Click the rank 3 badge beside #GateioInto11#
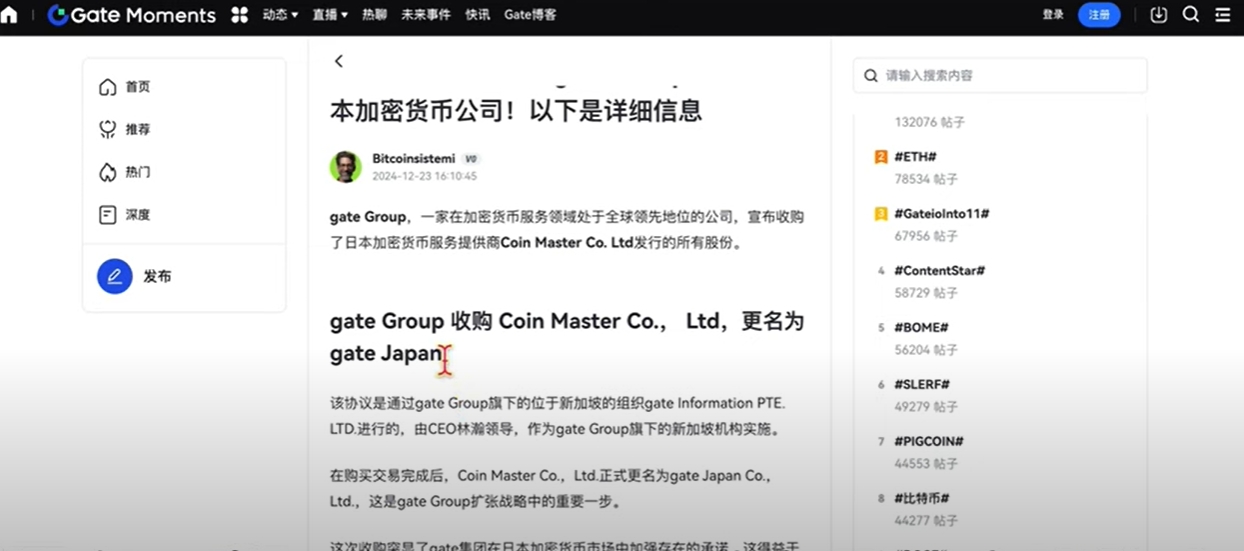Screen dimensions: 1244x551 point(881,214)
